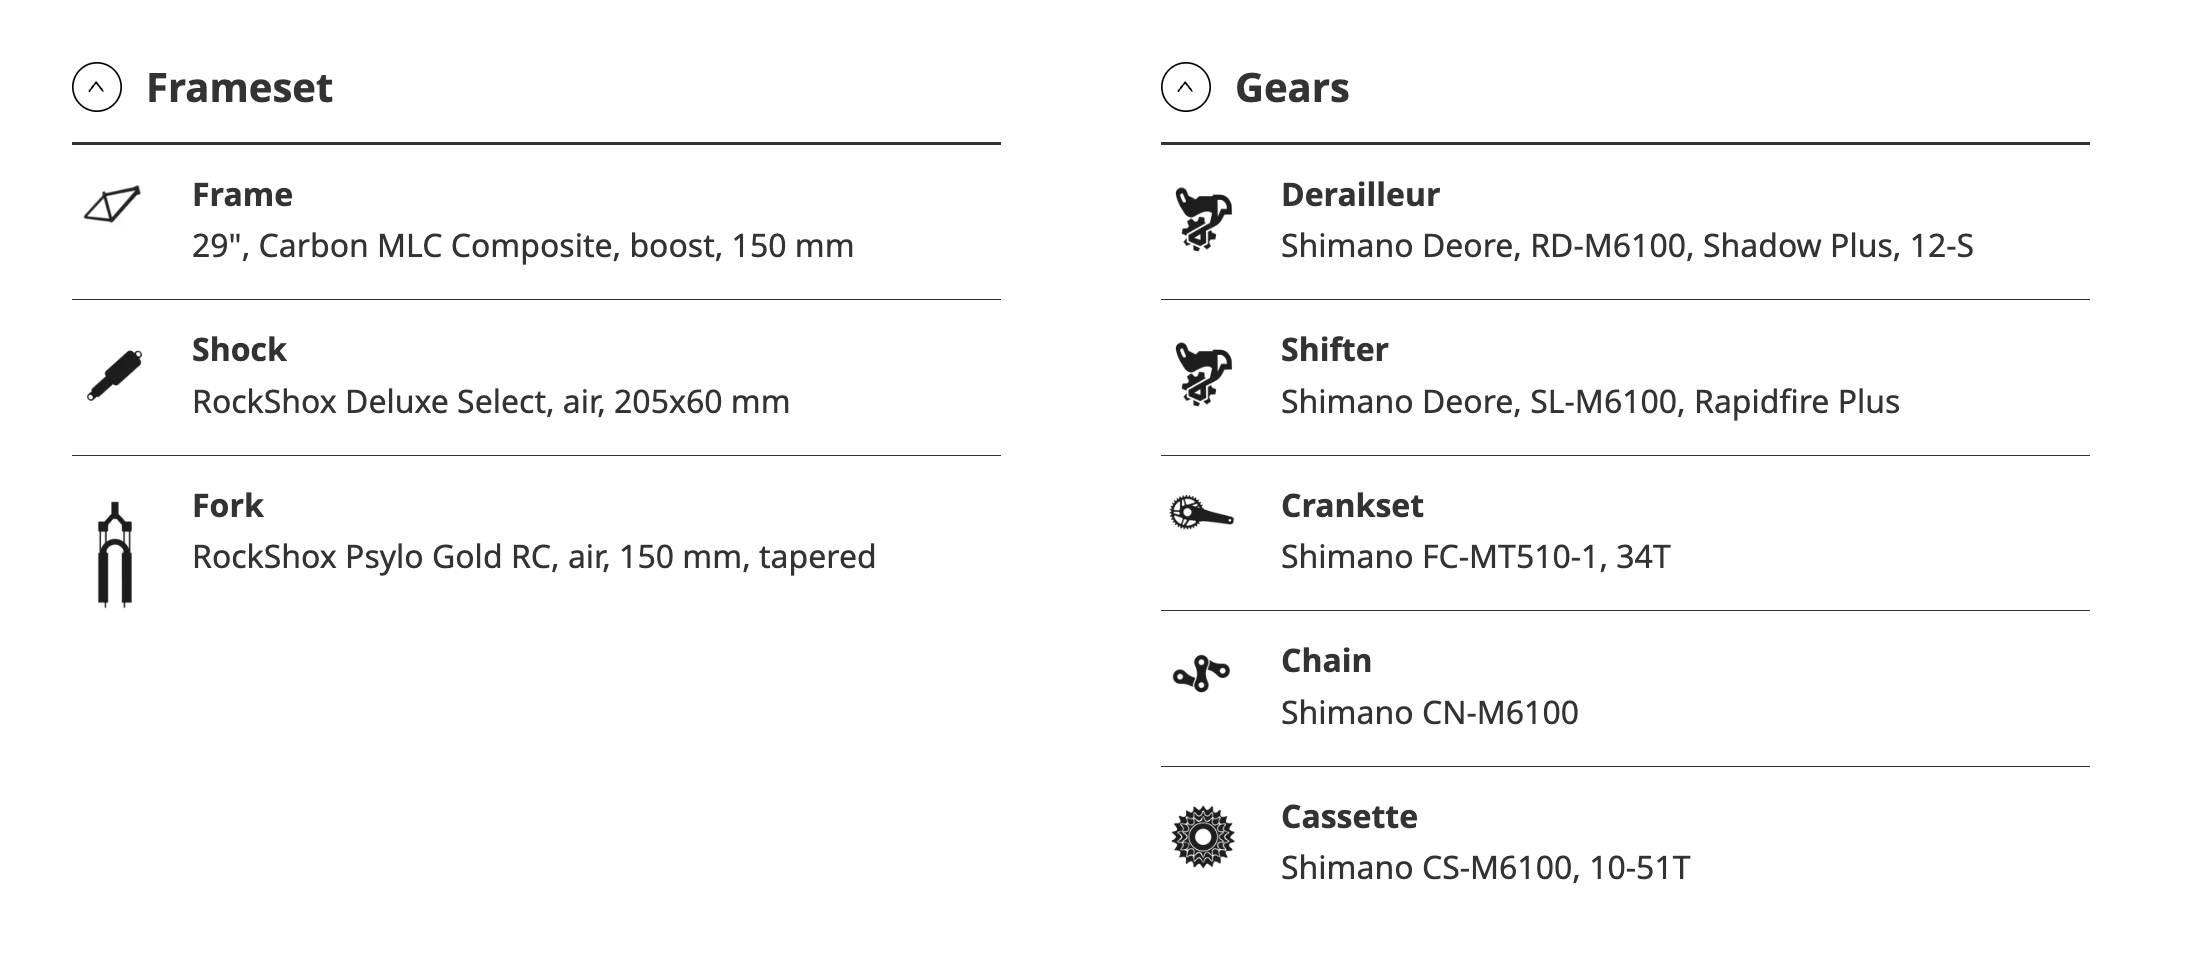The image size is (2190, 956).
Task: Click the suspension fork icon
Action: tap(115, 554)
